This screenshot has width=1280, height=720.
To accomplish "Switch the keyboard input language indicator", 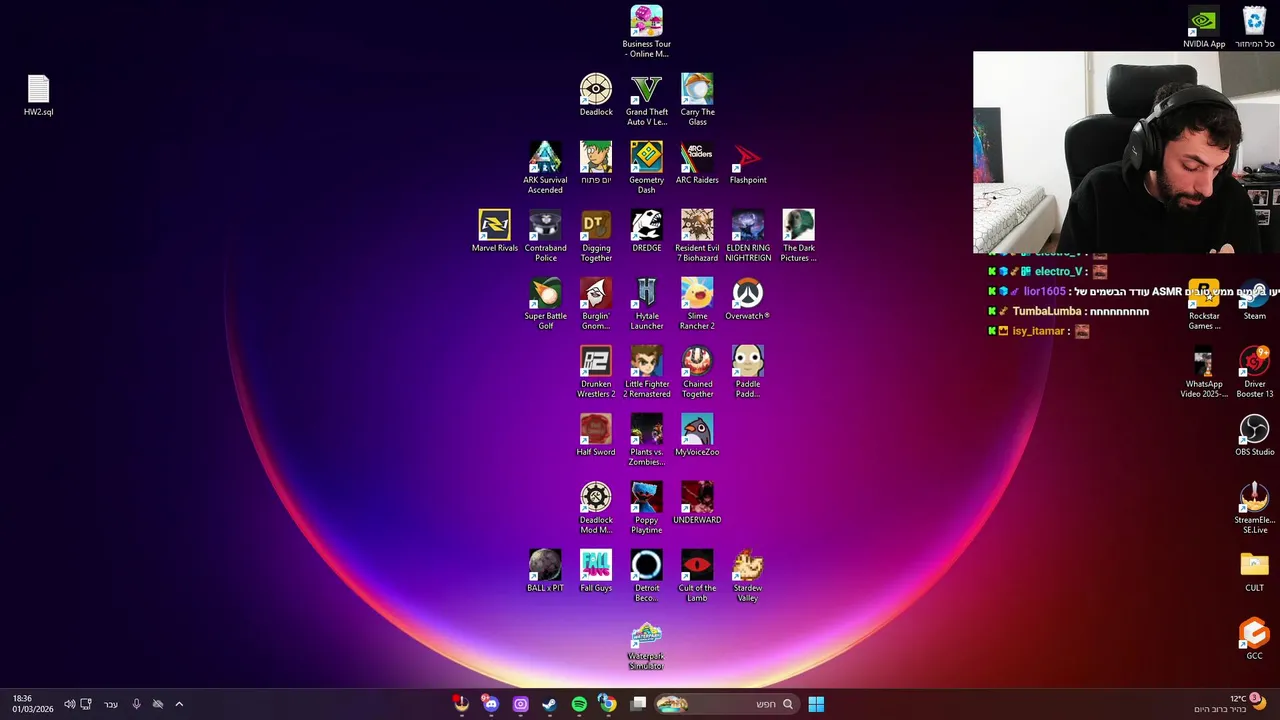I will pyautogui.click(x=111, y=704).
